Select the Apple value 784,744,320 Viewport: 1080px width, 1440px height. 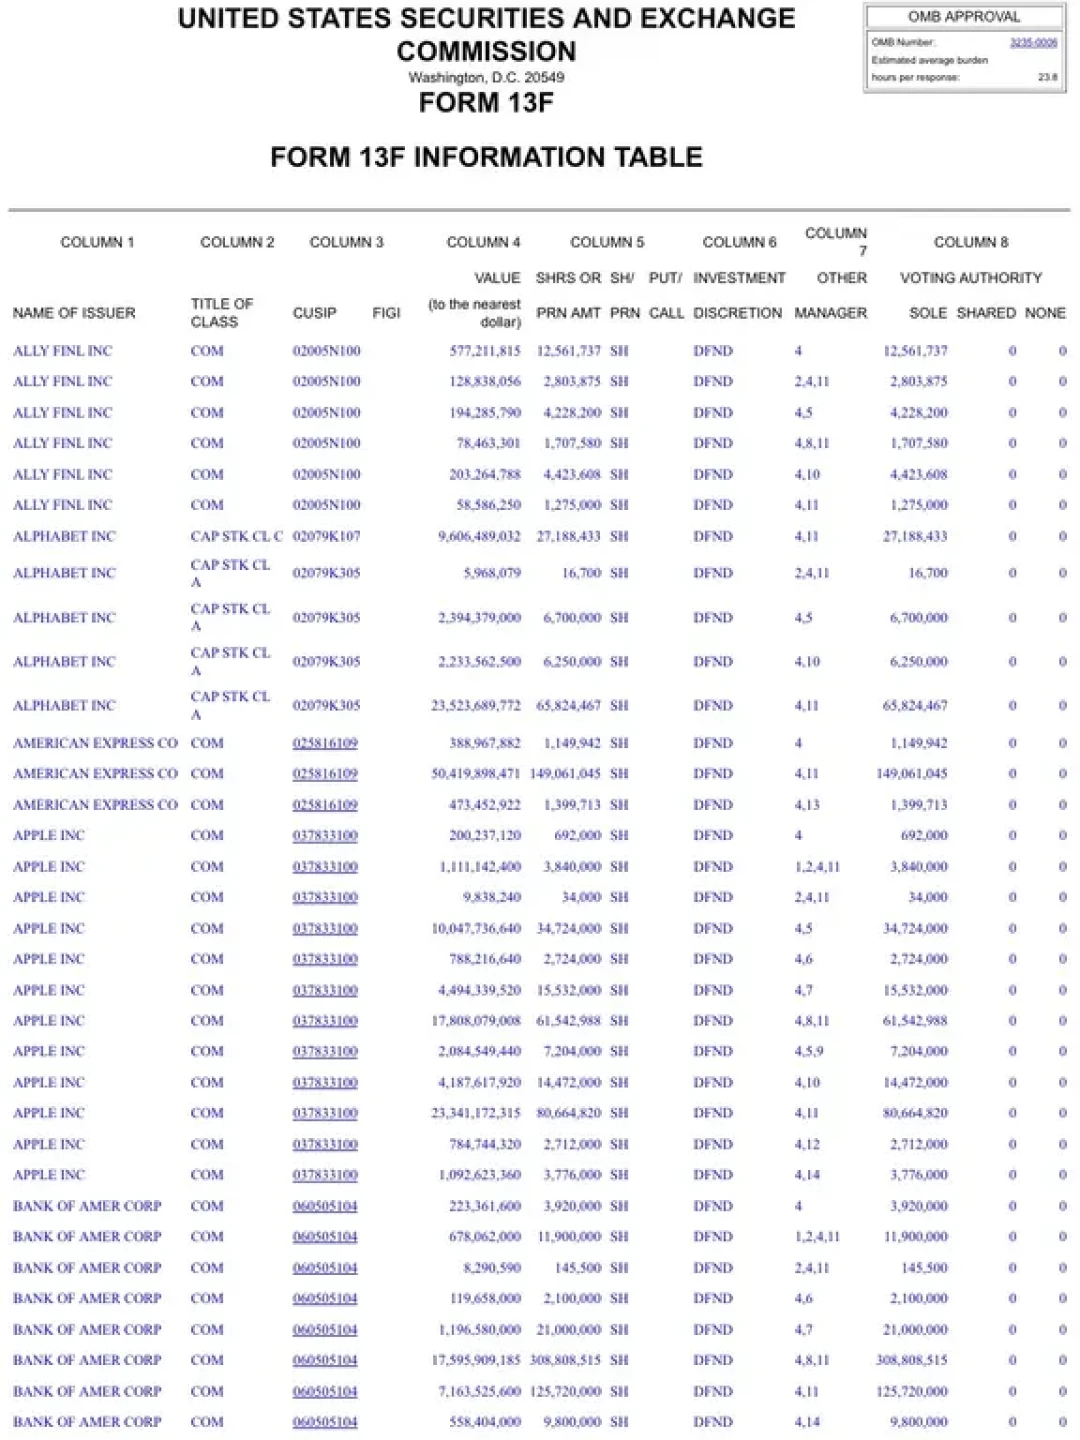tap(485, 1145)
